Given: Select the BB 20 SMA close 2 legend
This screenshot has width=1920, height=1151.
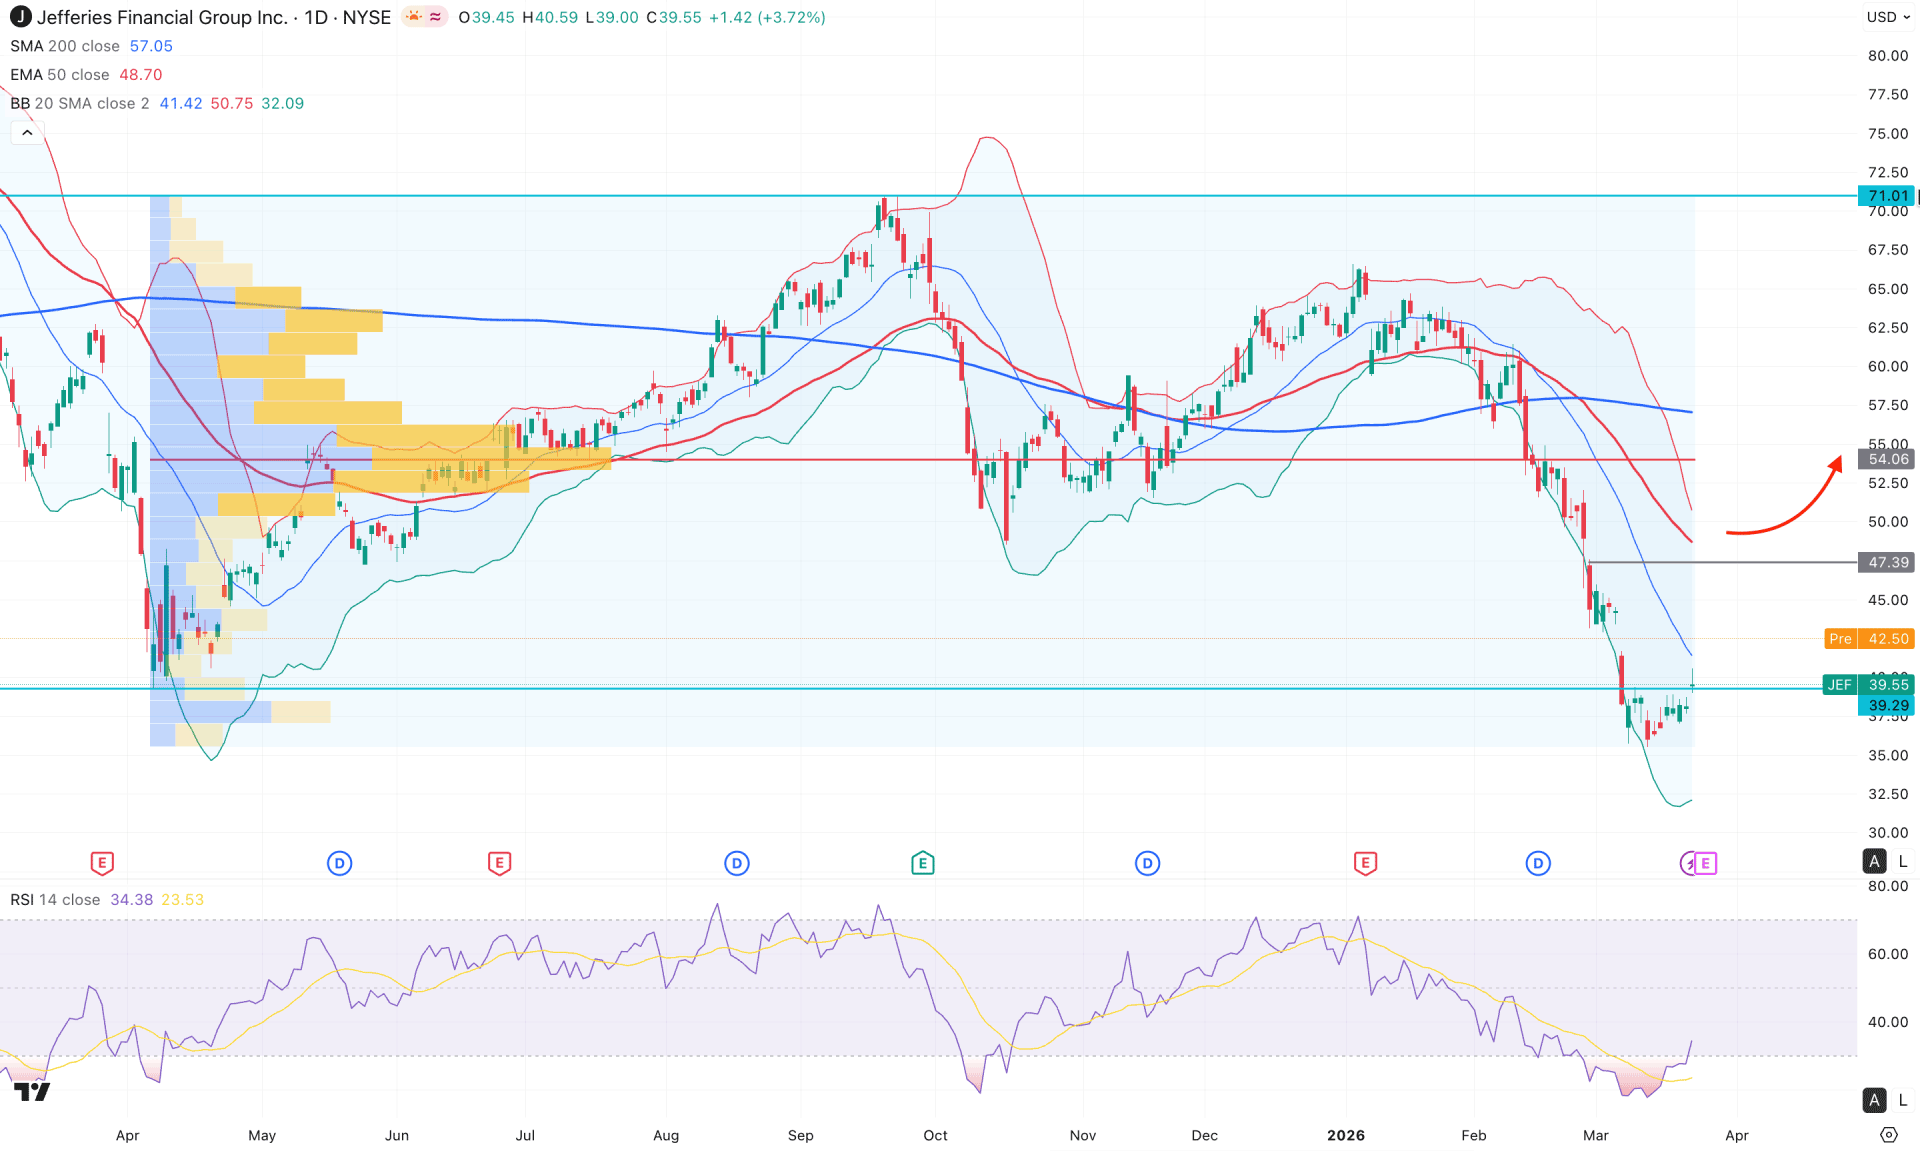Looking at the screenshot, I should point(80,104).
